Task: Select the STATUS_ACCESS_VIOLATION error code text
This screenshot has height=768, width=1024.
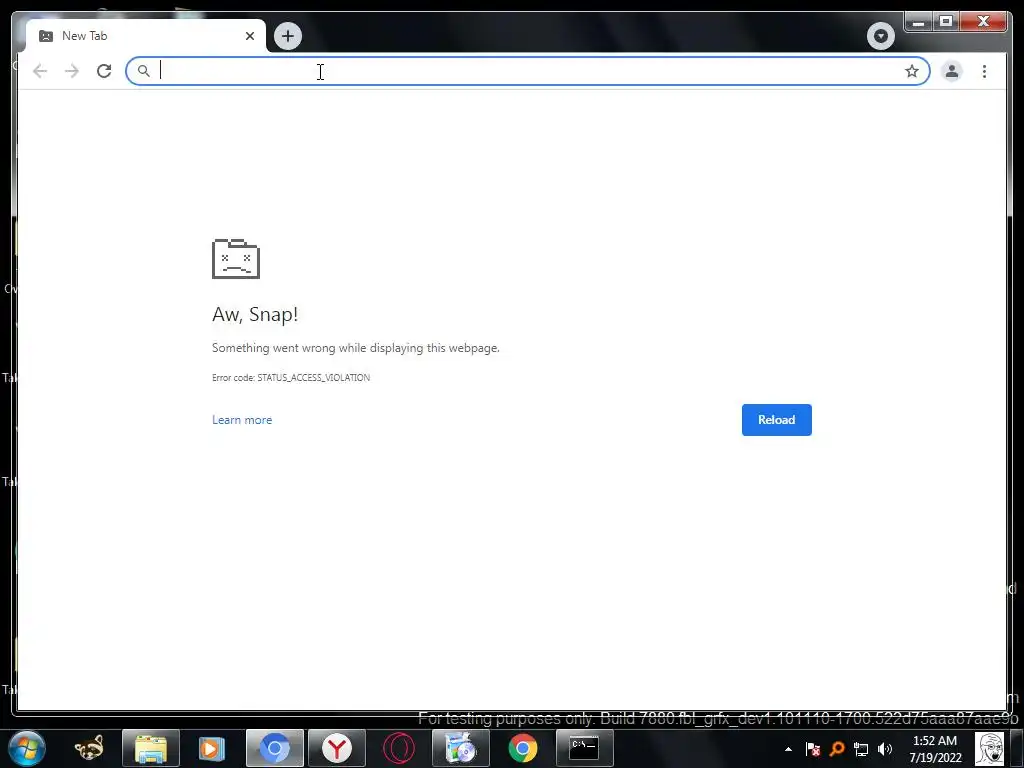Action: point(313,377)
